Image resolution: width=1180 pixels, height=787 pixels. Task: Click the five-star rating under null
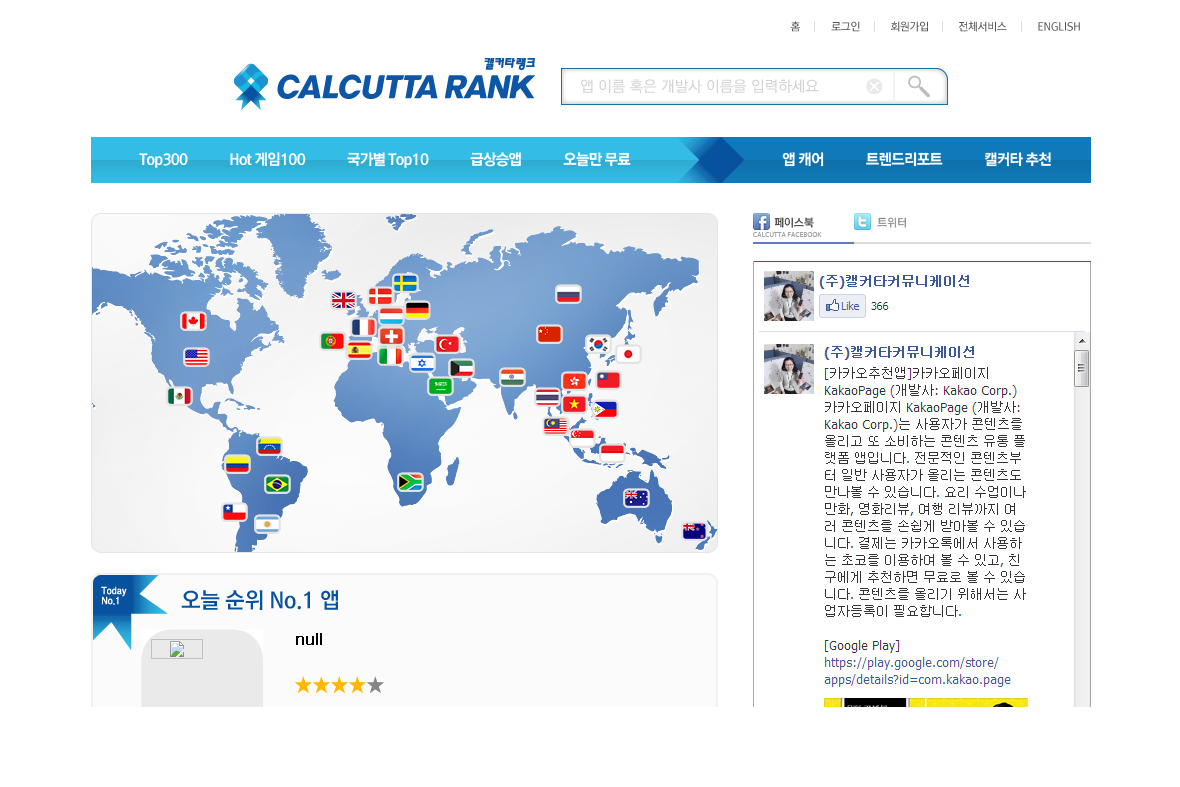pos(339,685)
